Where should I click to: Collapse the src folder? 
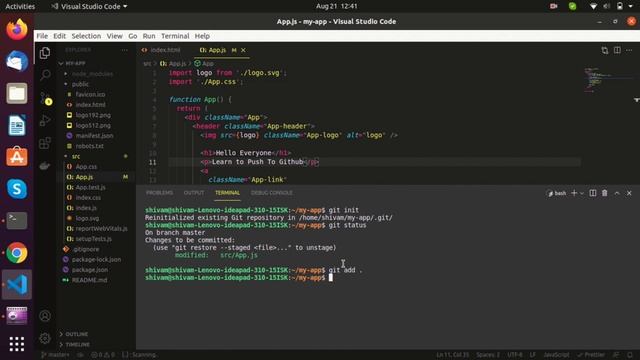click(76, 156)
